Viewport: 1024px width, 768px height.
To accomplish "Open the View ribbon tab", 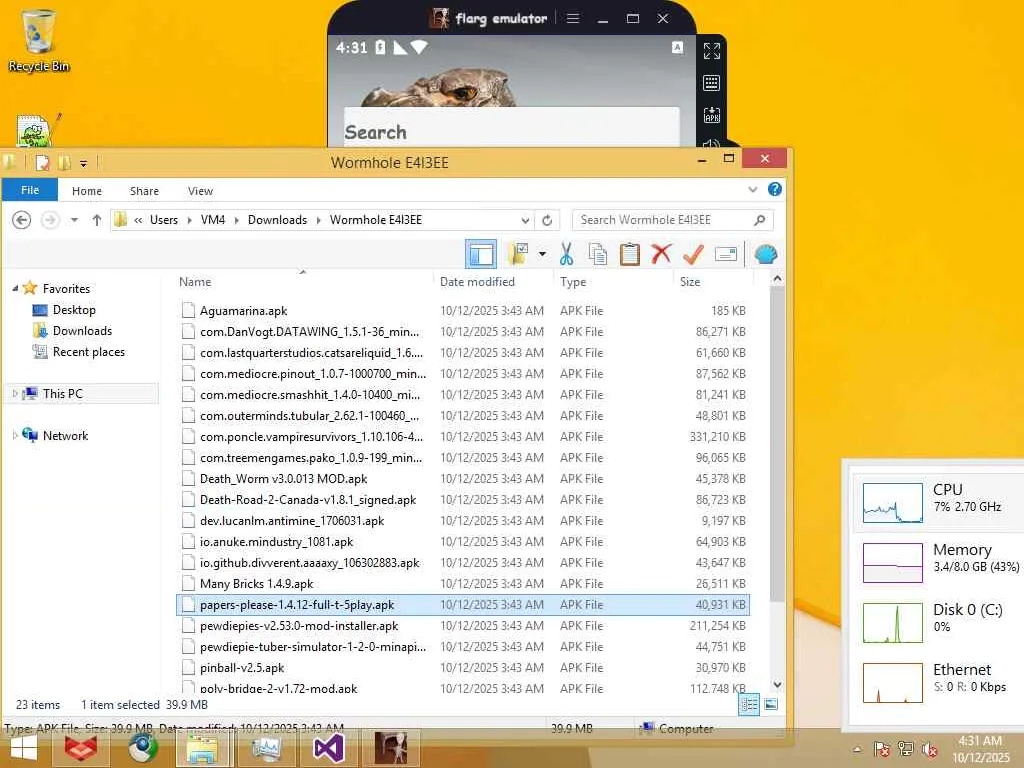I will click(x=200, y=191).
